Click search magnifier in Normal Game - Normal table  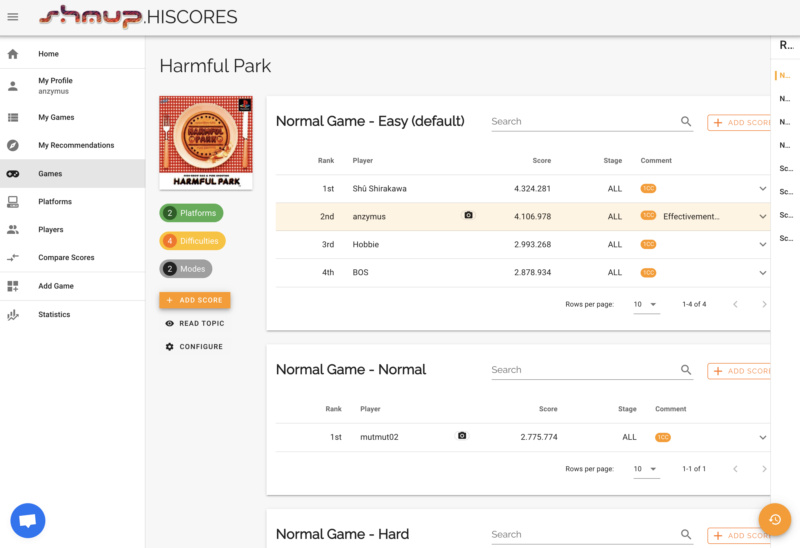[686, 370]
